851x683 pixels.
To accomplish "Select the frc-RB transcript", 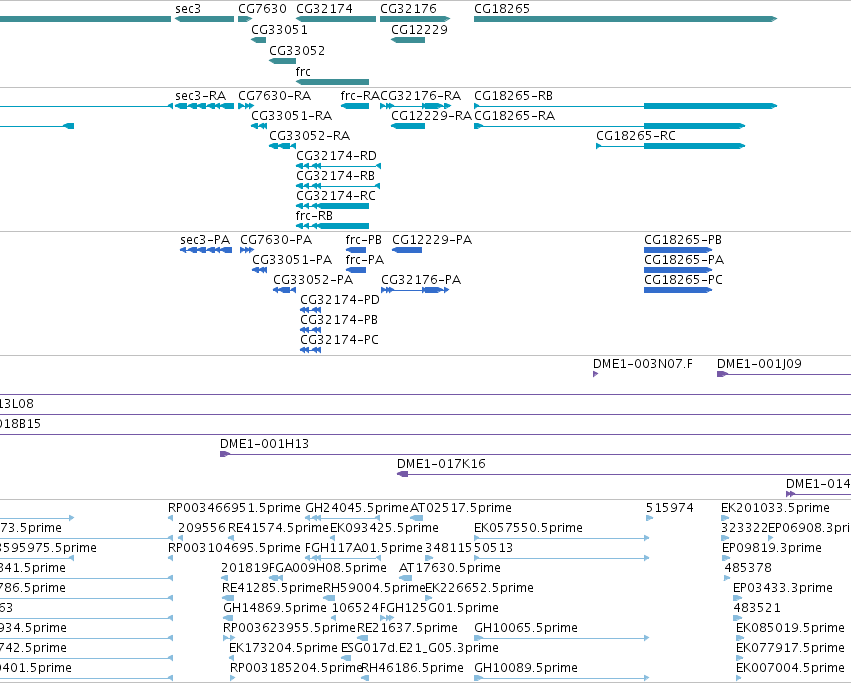I will point(332,226).
